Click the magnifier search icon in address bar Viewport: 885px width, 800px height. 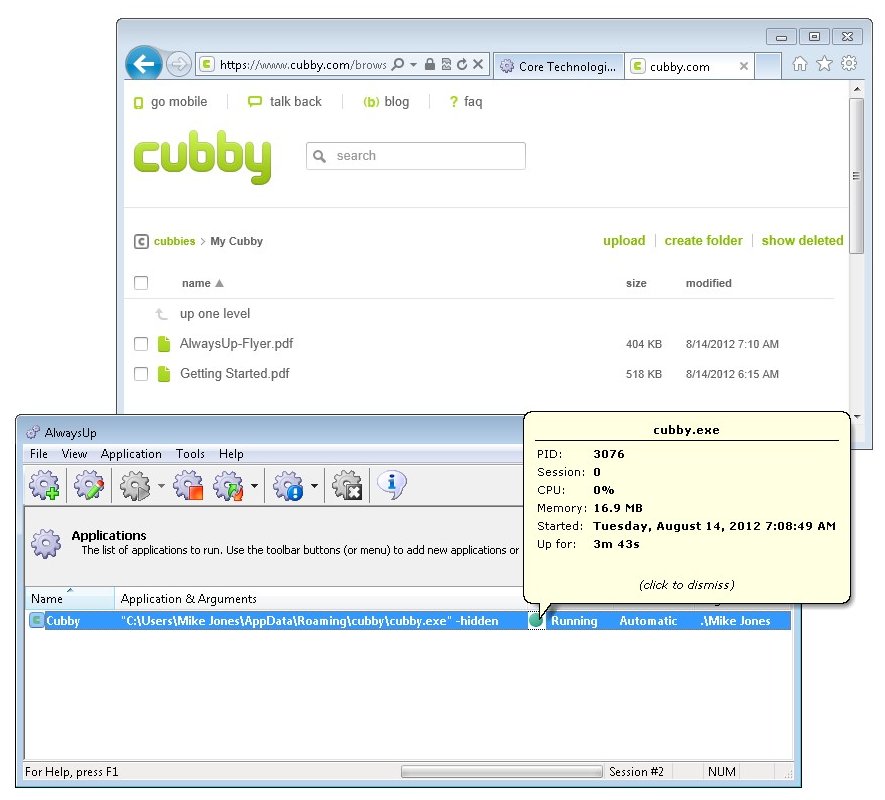(x=398, y=64)
